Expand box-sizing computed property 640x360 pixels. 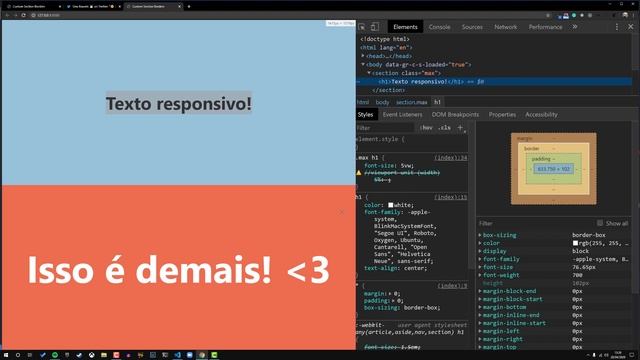click(x=480, y=235)
